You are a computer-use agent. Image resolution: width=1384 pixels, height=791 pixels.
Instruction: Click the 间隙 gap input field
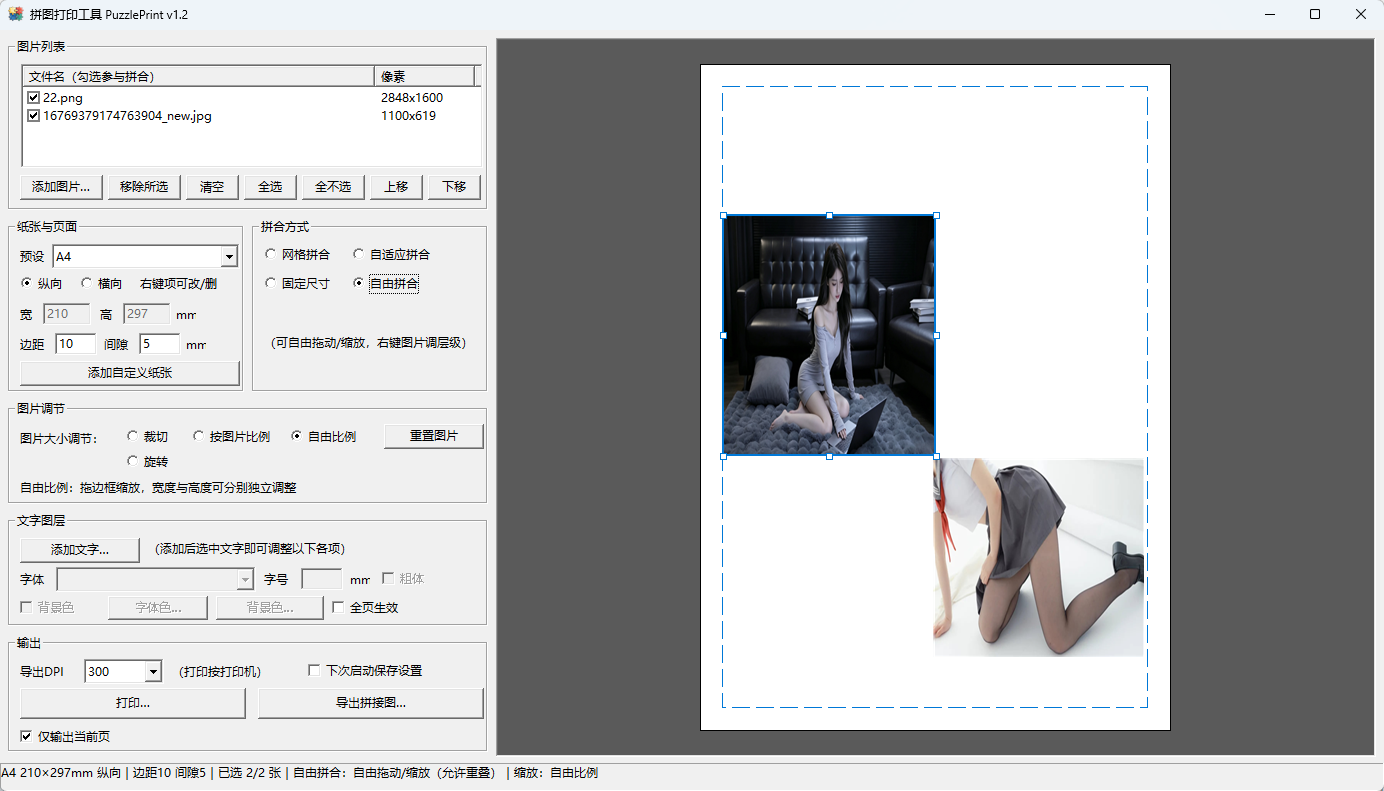coord(160,344)
